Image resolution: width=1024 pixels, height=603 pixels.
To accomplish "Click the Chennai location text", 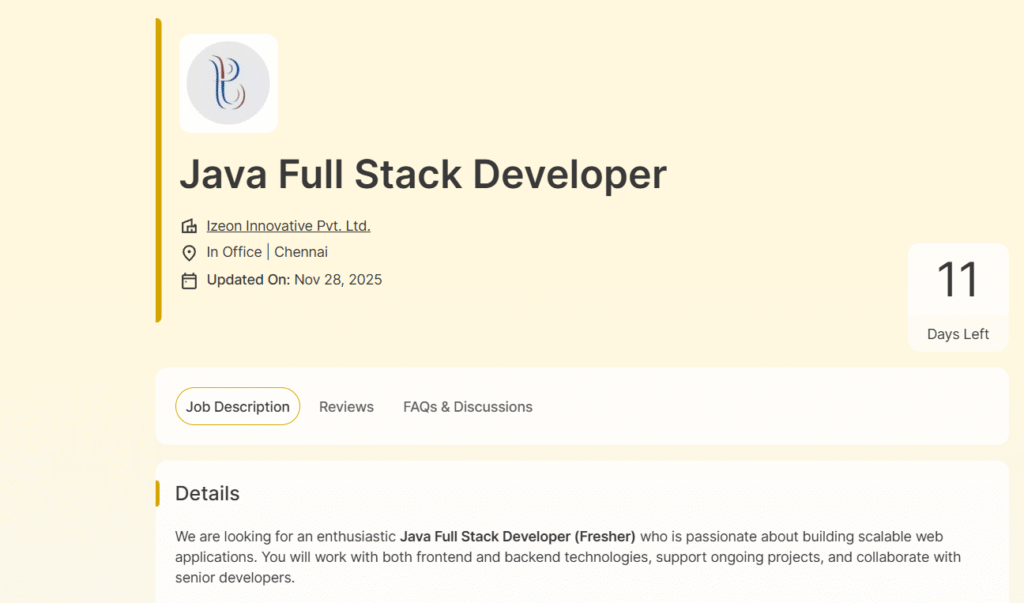I will 301,253.
